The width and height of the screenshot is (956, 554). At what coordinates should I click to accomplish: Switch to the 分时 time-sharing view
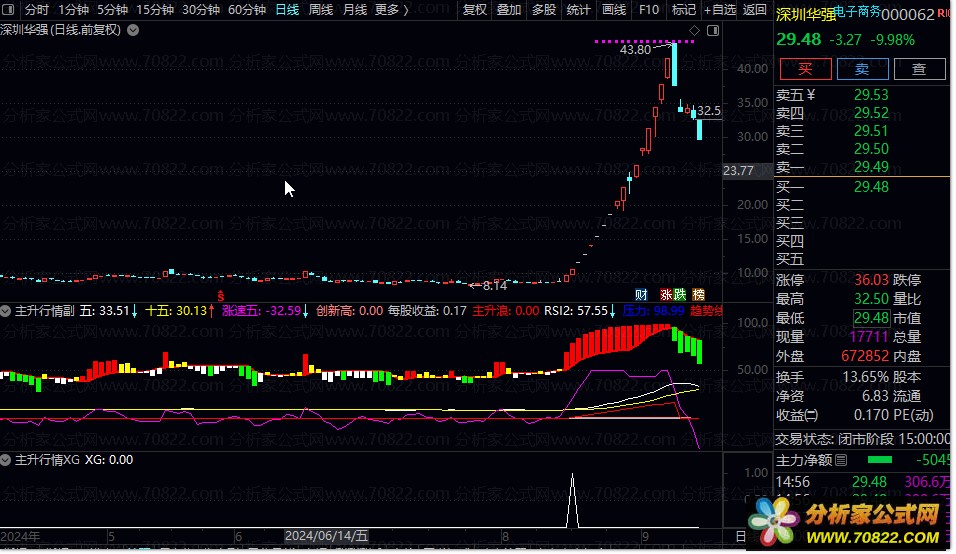37,10
